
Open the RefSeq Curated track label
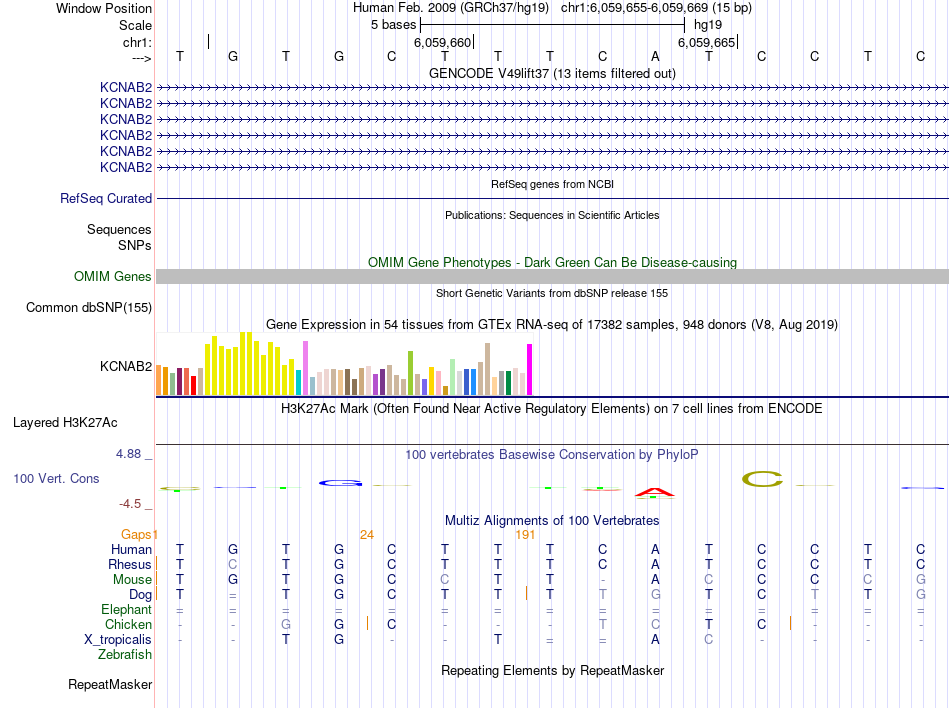point(106,199)
